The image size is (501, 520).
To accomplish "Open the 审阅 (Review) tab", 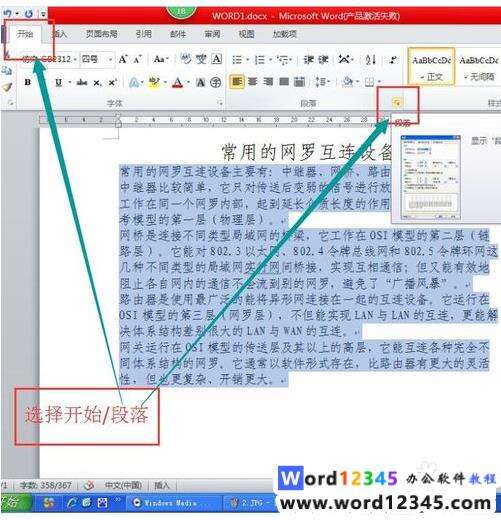I will [212, 34].
